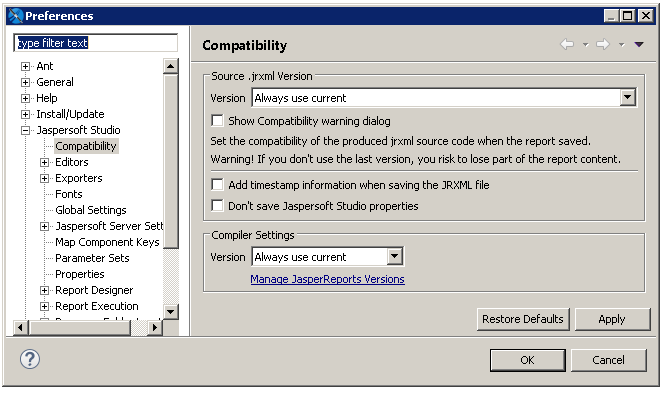Click the type filter text field

click(96, 43)
